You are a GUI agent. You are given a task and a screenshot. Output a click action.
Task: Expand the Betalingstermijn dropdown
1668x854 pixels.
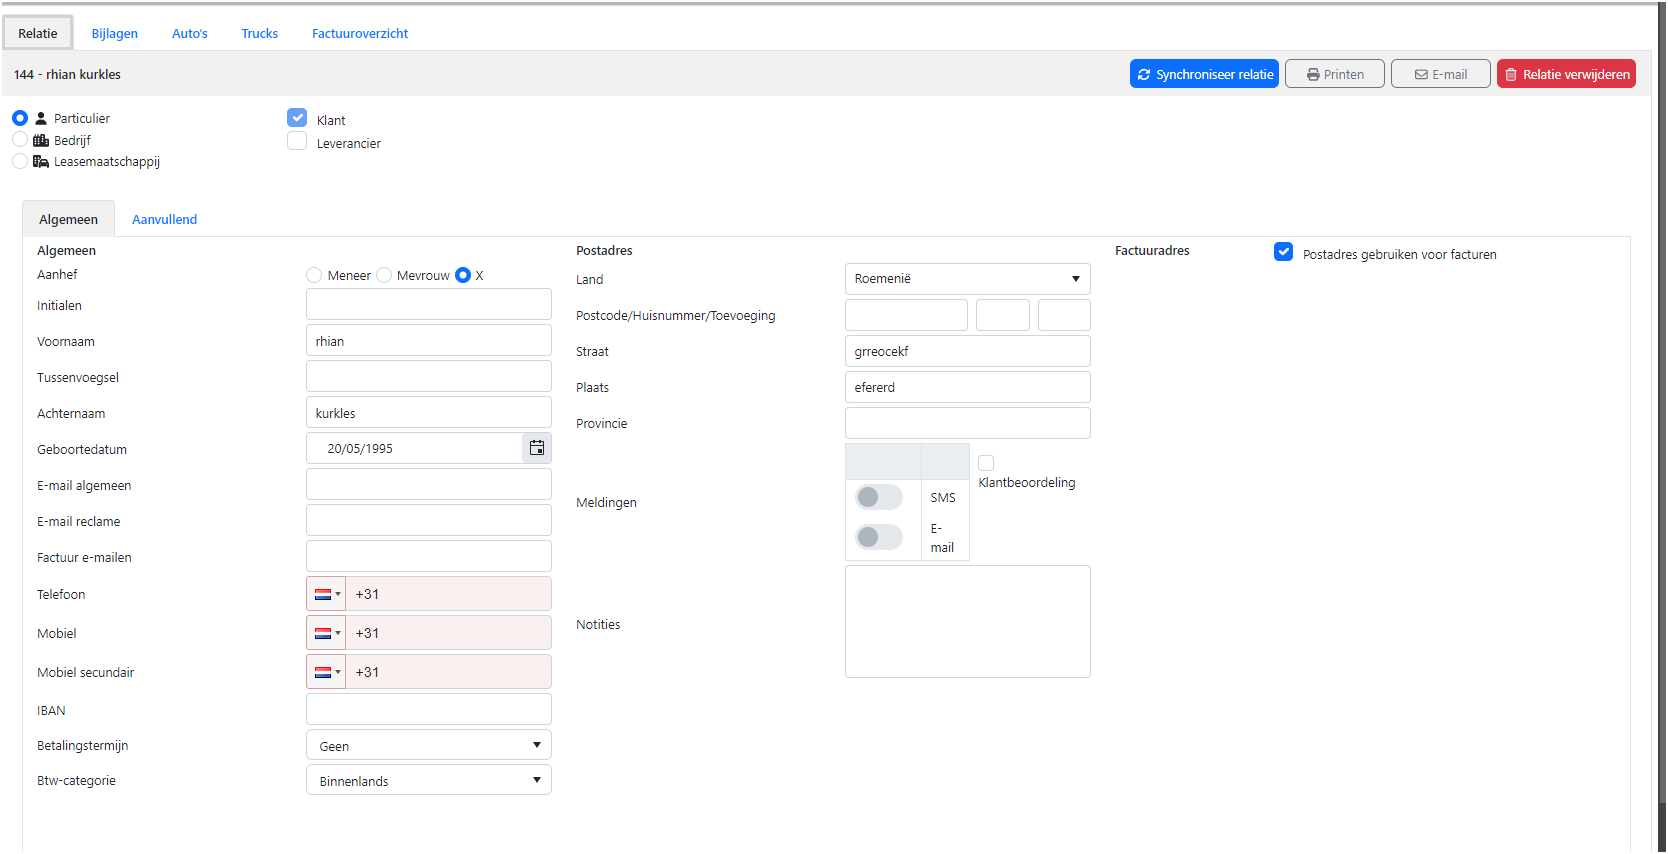429,746
